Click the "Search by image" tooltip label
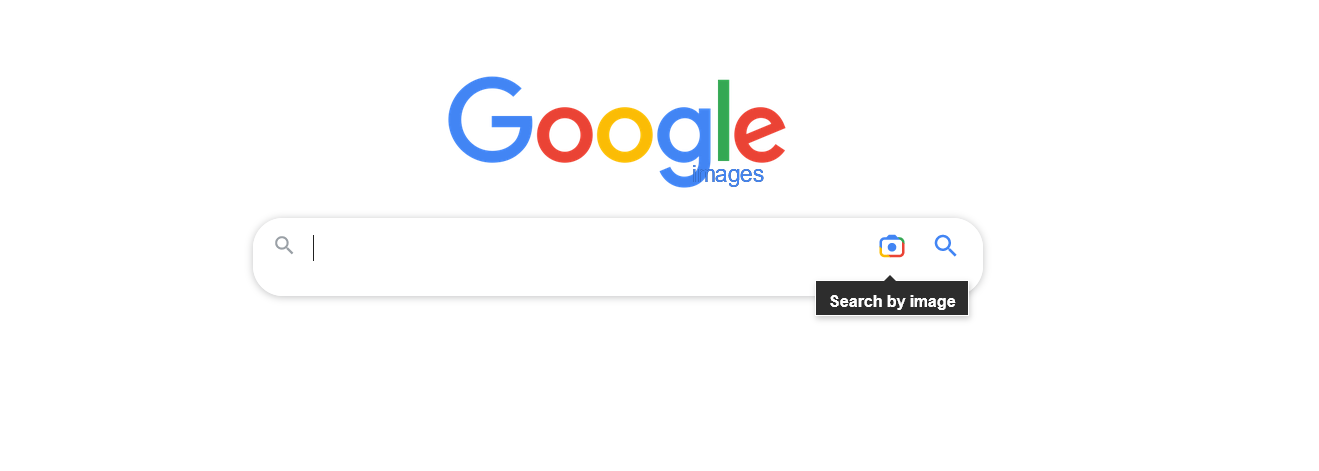 point(892,301)
